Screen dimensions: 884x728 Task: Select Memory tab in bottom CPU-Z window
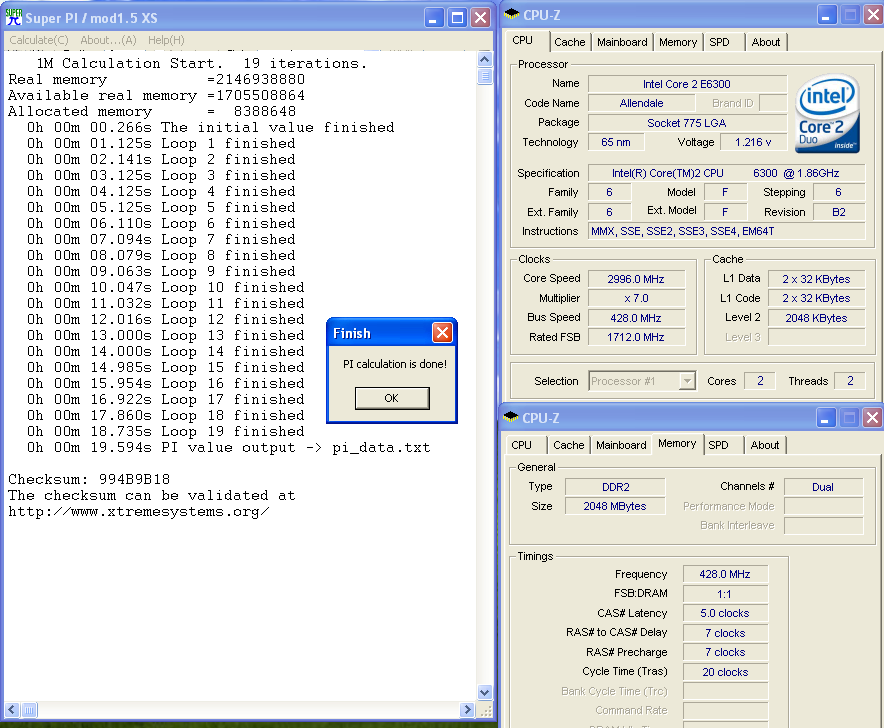tap(677, 444)
